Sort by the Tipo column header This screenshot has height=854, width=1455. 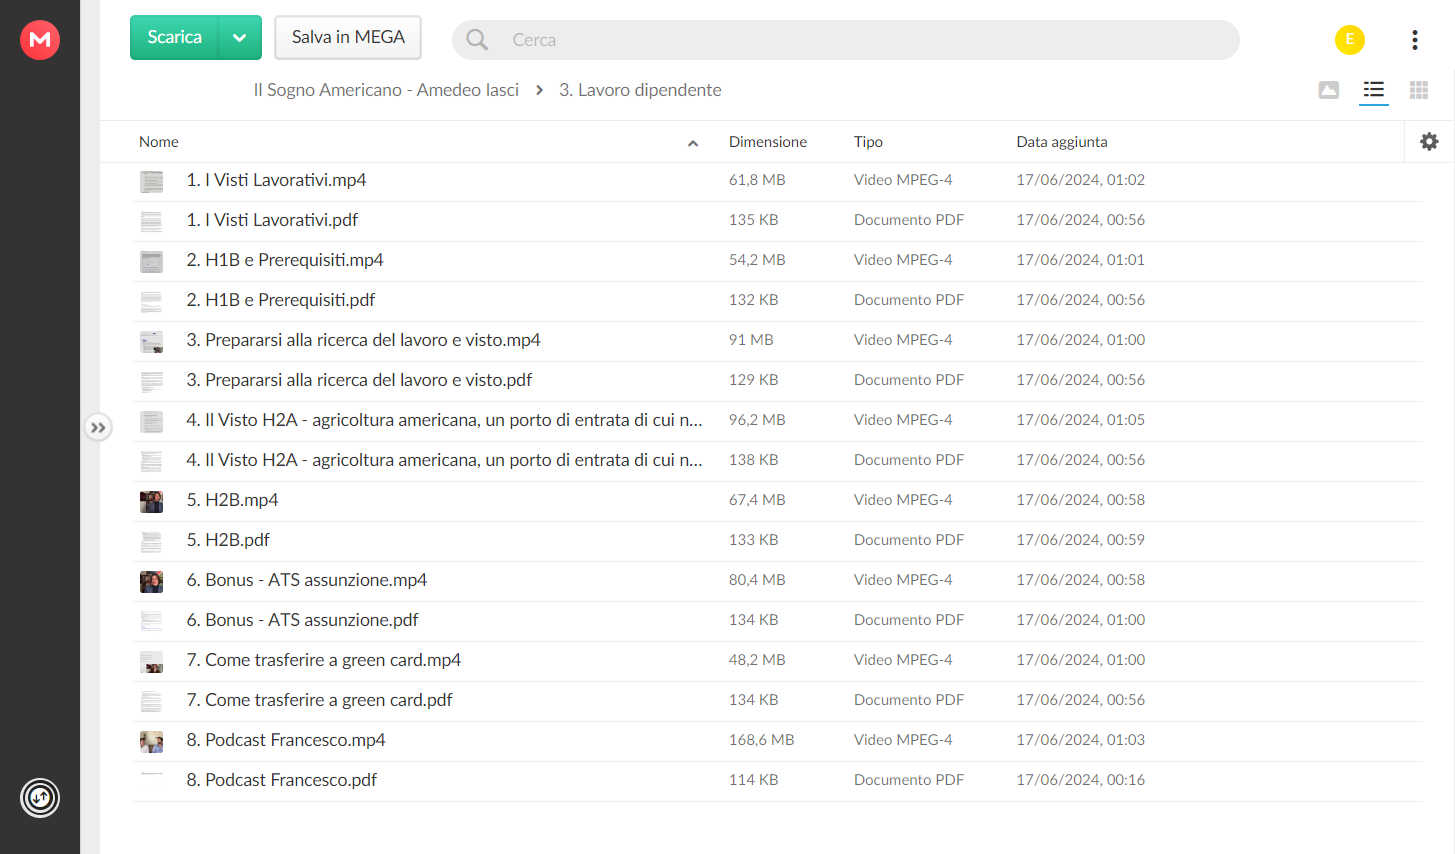[x=868, y=142]
